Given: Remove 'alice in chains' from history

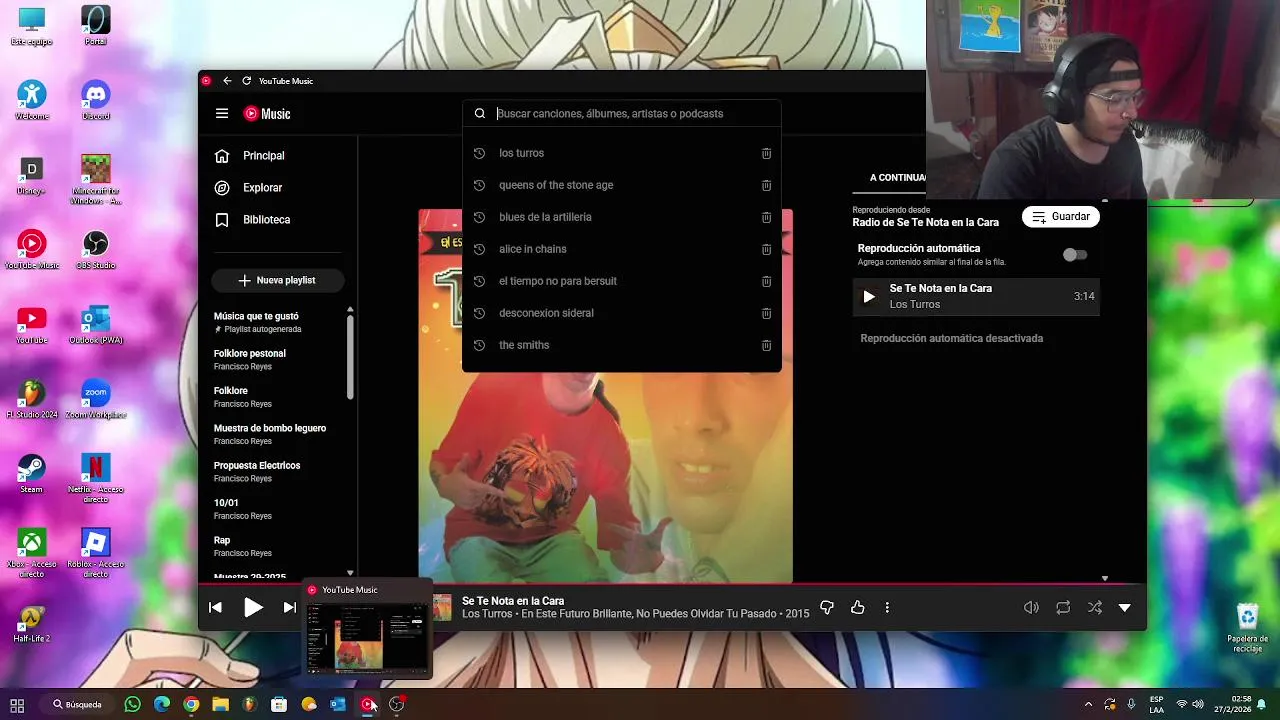Looking at the screenshot, I should tap(766, 249).
